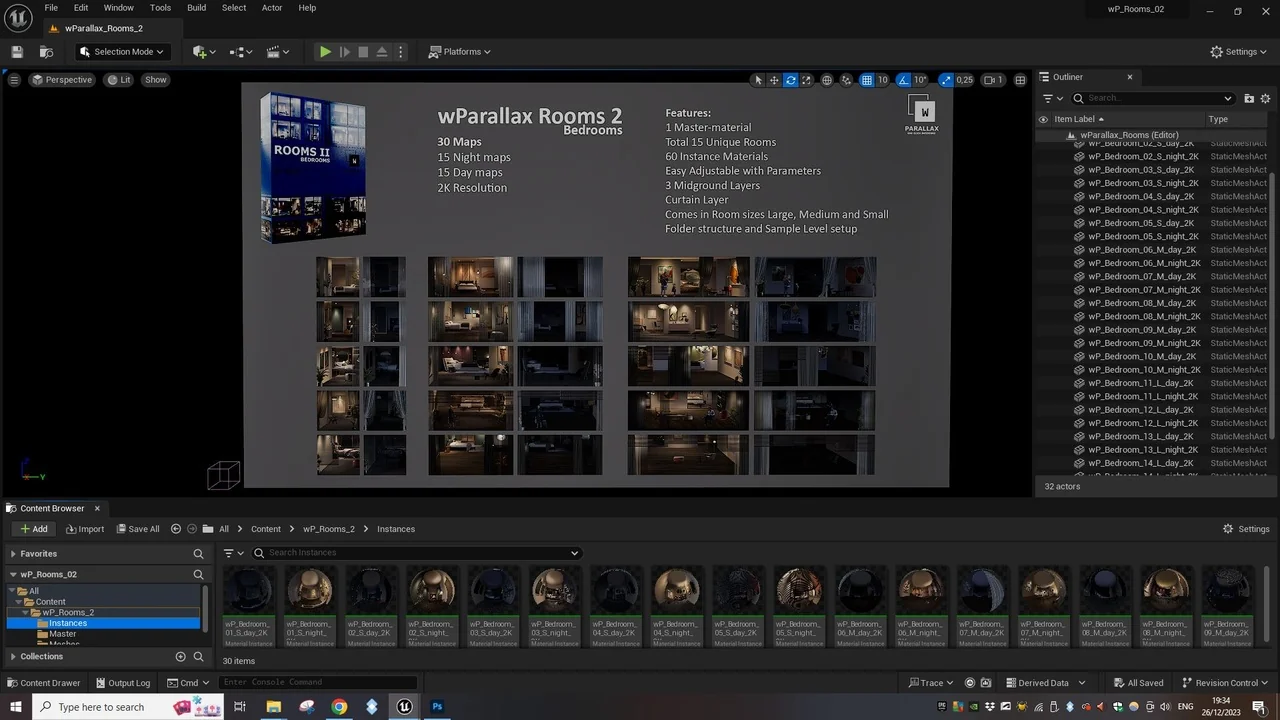The image size is (1280, 720).
Task: Activate the translate move tool in viewport
Action: (x=774, y=80)
